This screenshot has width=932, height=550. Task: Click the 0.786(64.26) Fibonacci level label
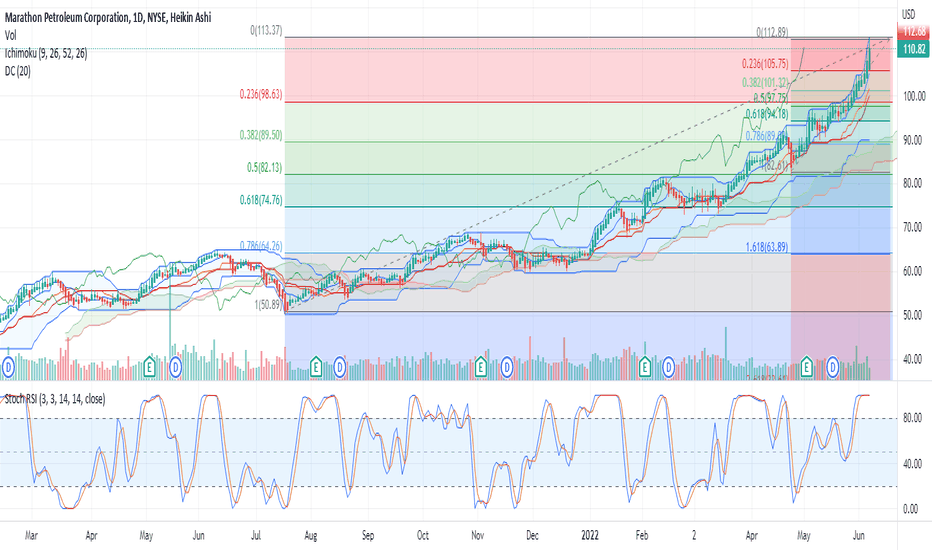(261, 246)
